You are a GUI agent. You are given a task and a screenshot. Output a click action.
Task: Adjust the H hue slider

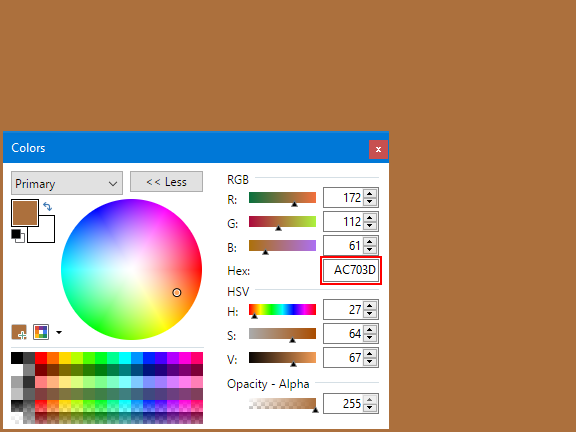(282, 310)
